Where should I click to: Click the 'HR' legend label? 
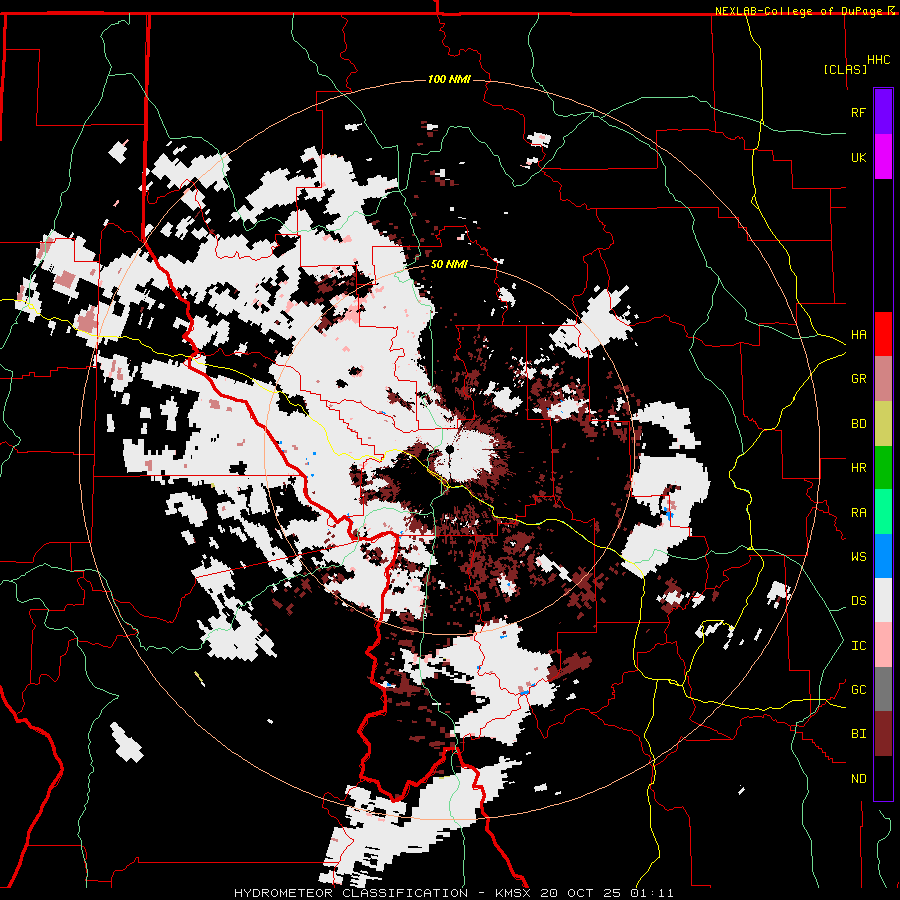pos(858,468)
